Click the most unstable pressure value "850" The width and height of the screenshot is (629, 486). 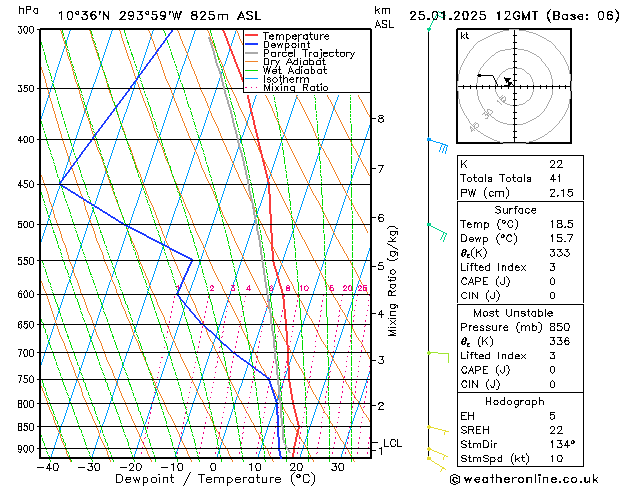tap(560, 327)
